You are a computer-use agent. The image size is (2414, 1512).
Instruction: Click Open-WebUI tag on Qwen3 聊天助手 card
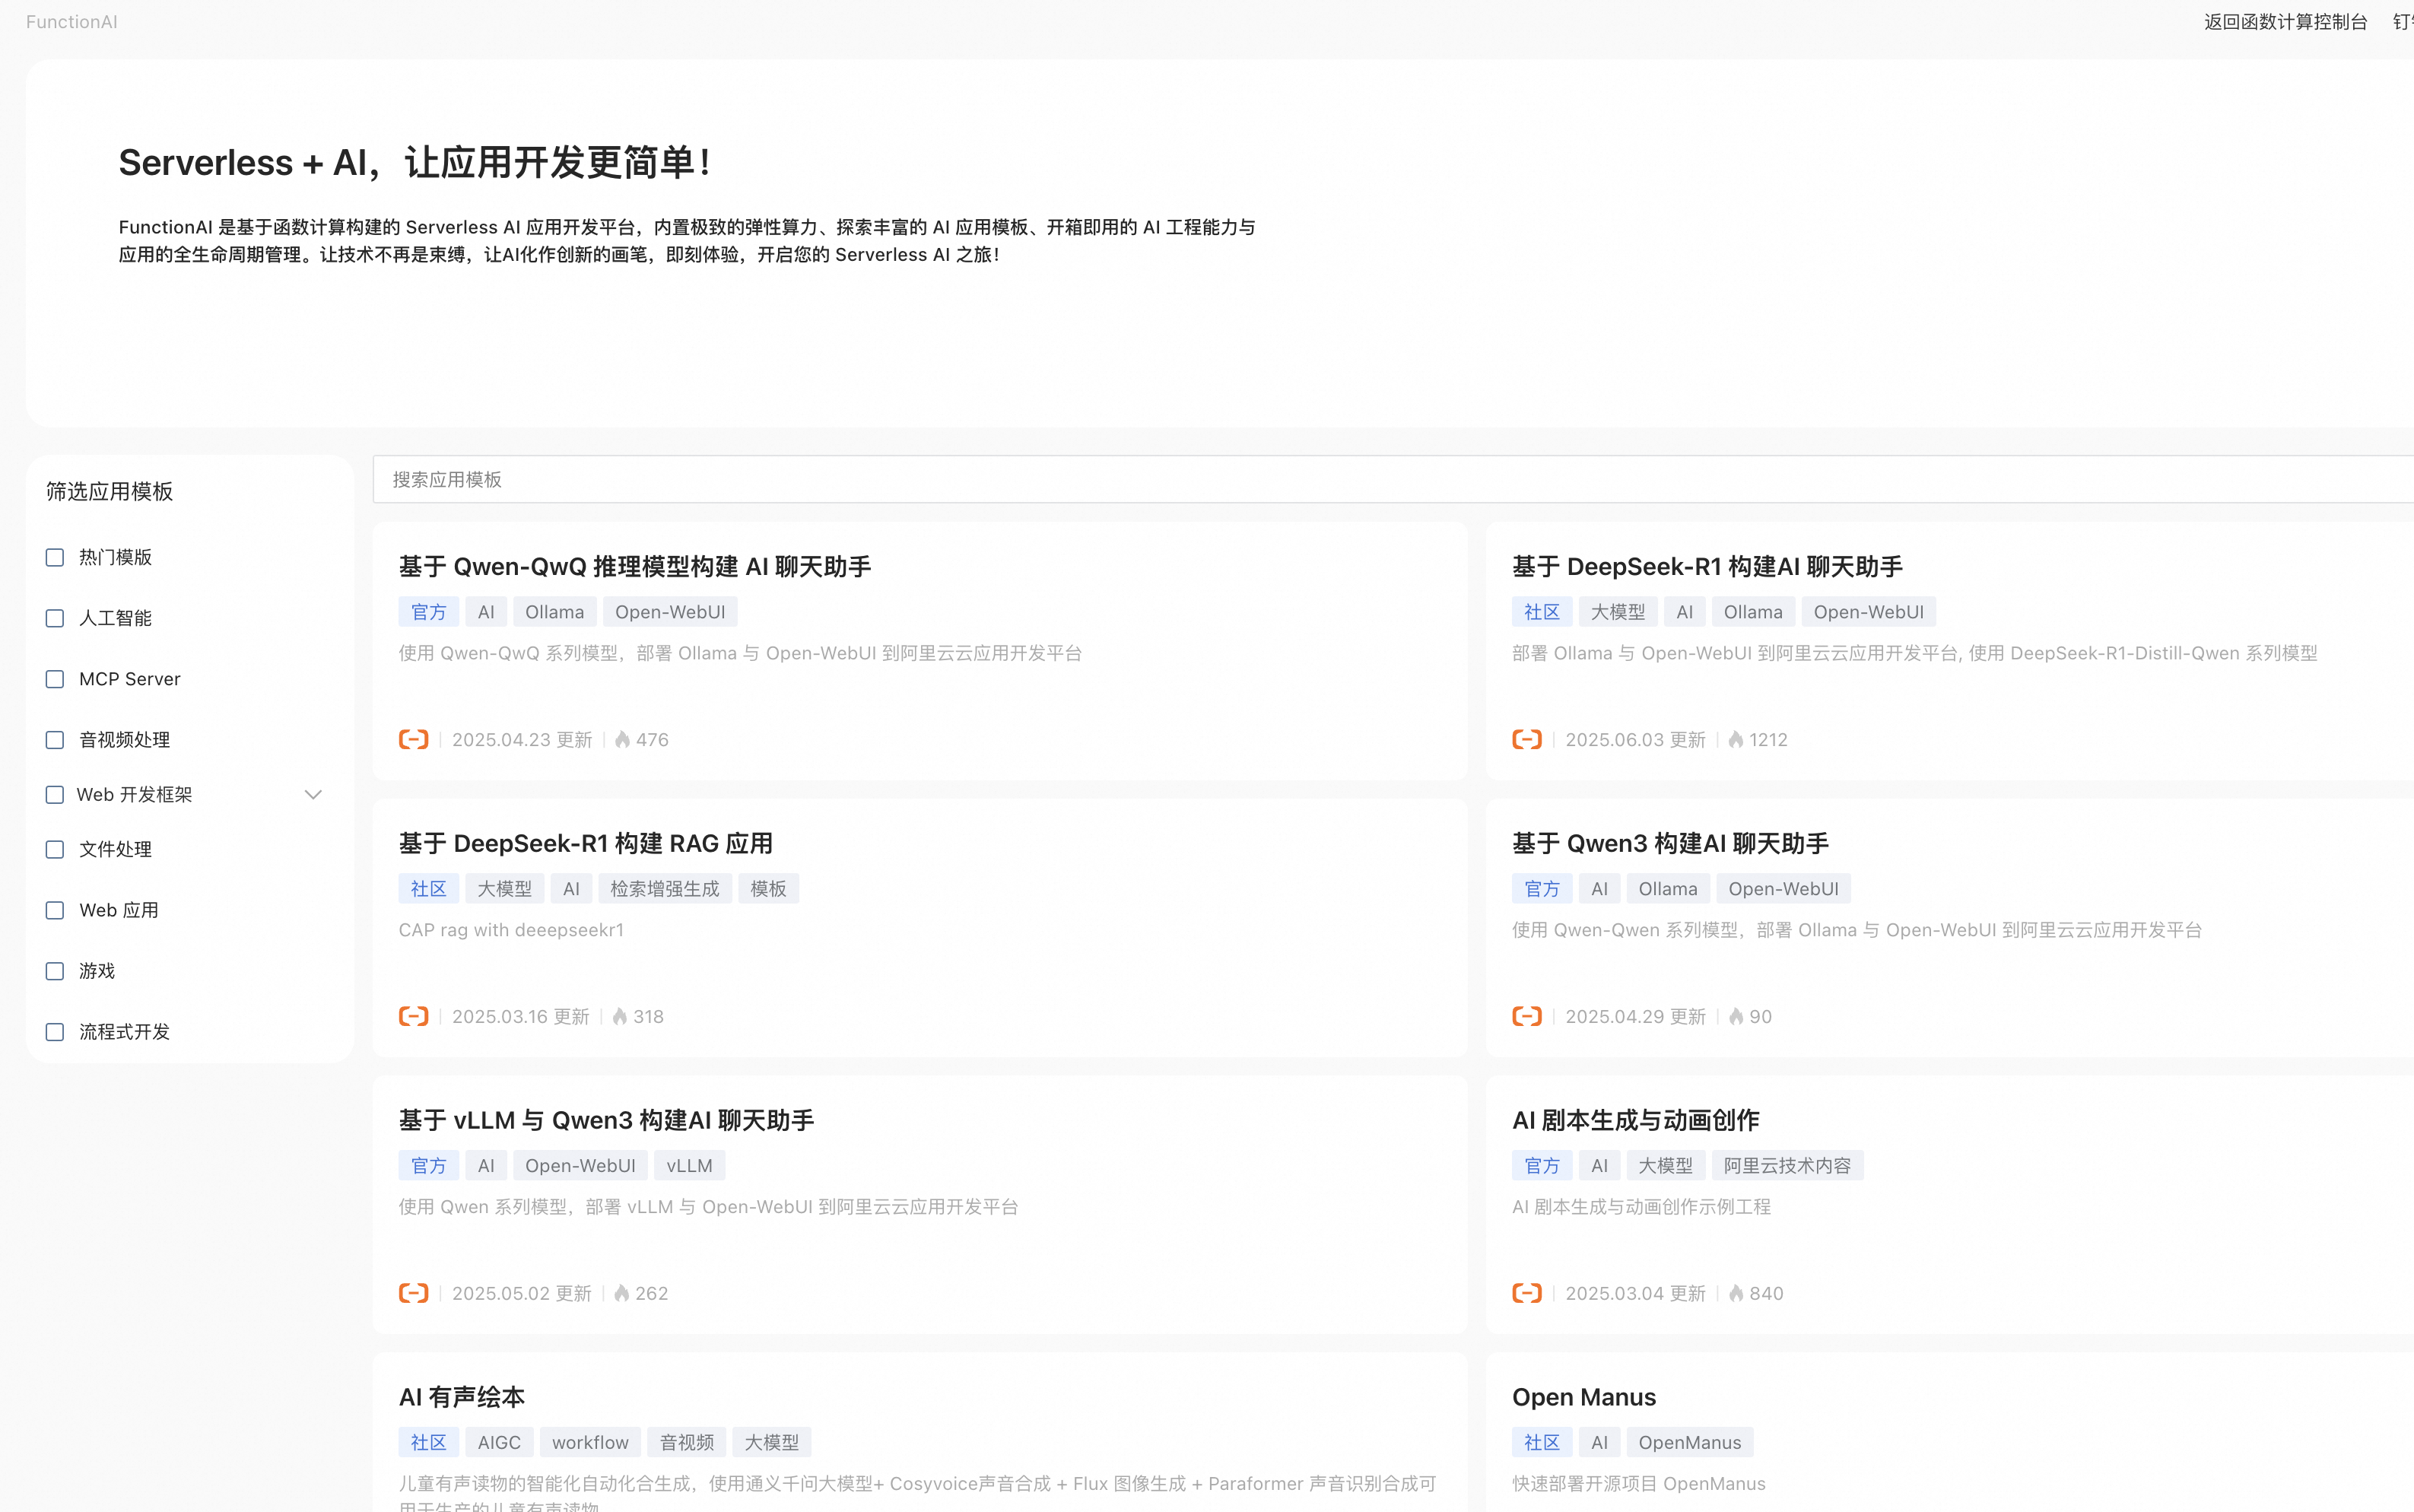point(1783,889)
